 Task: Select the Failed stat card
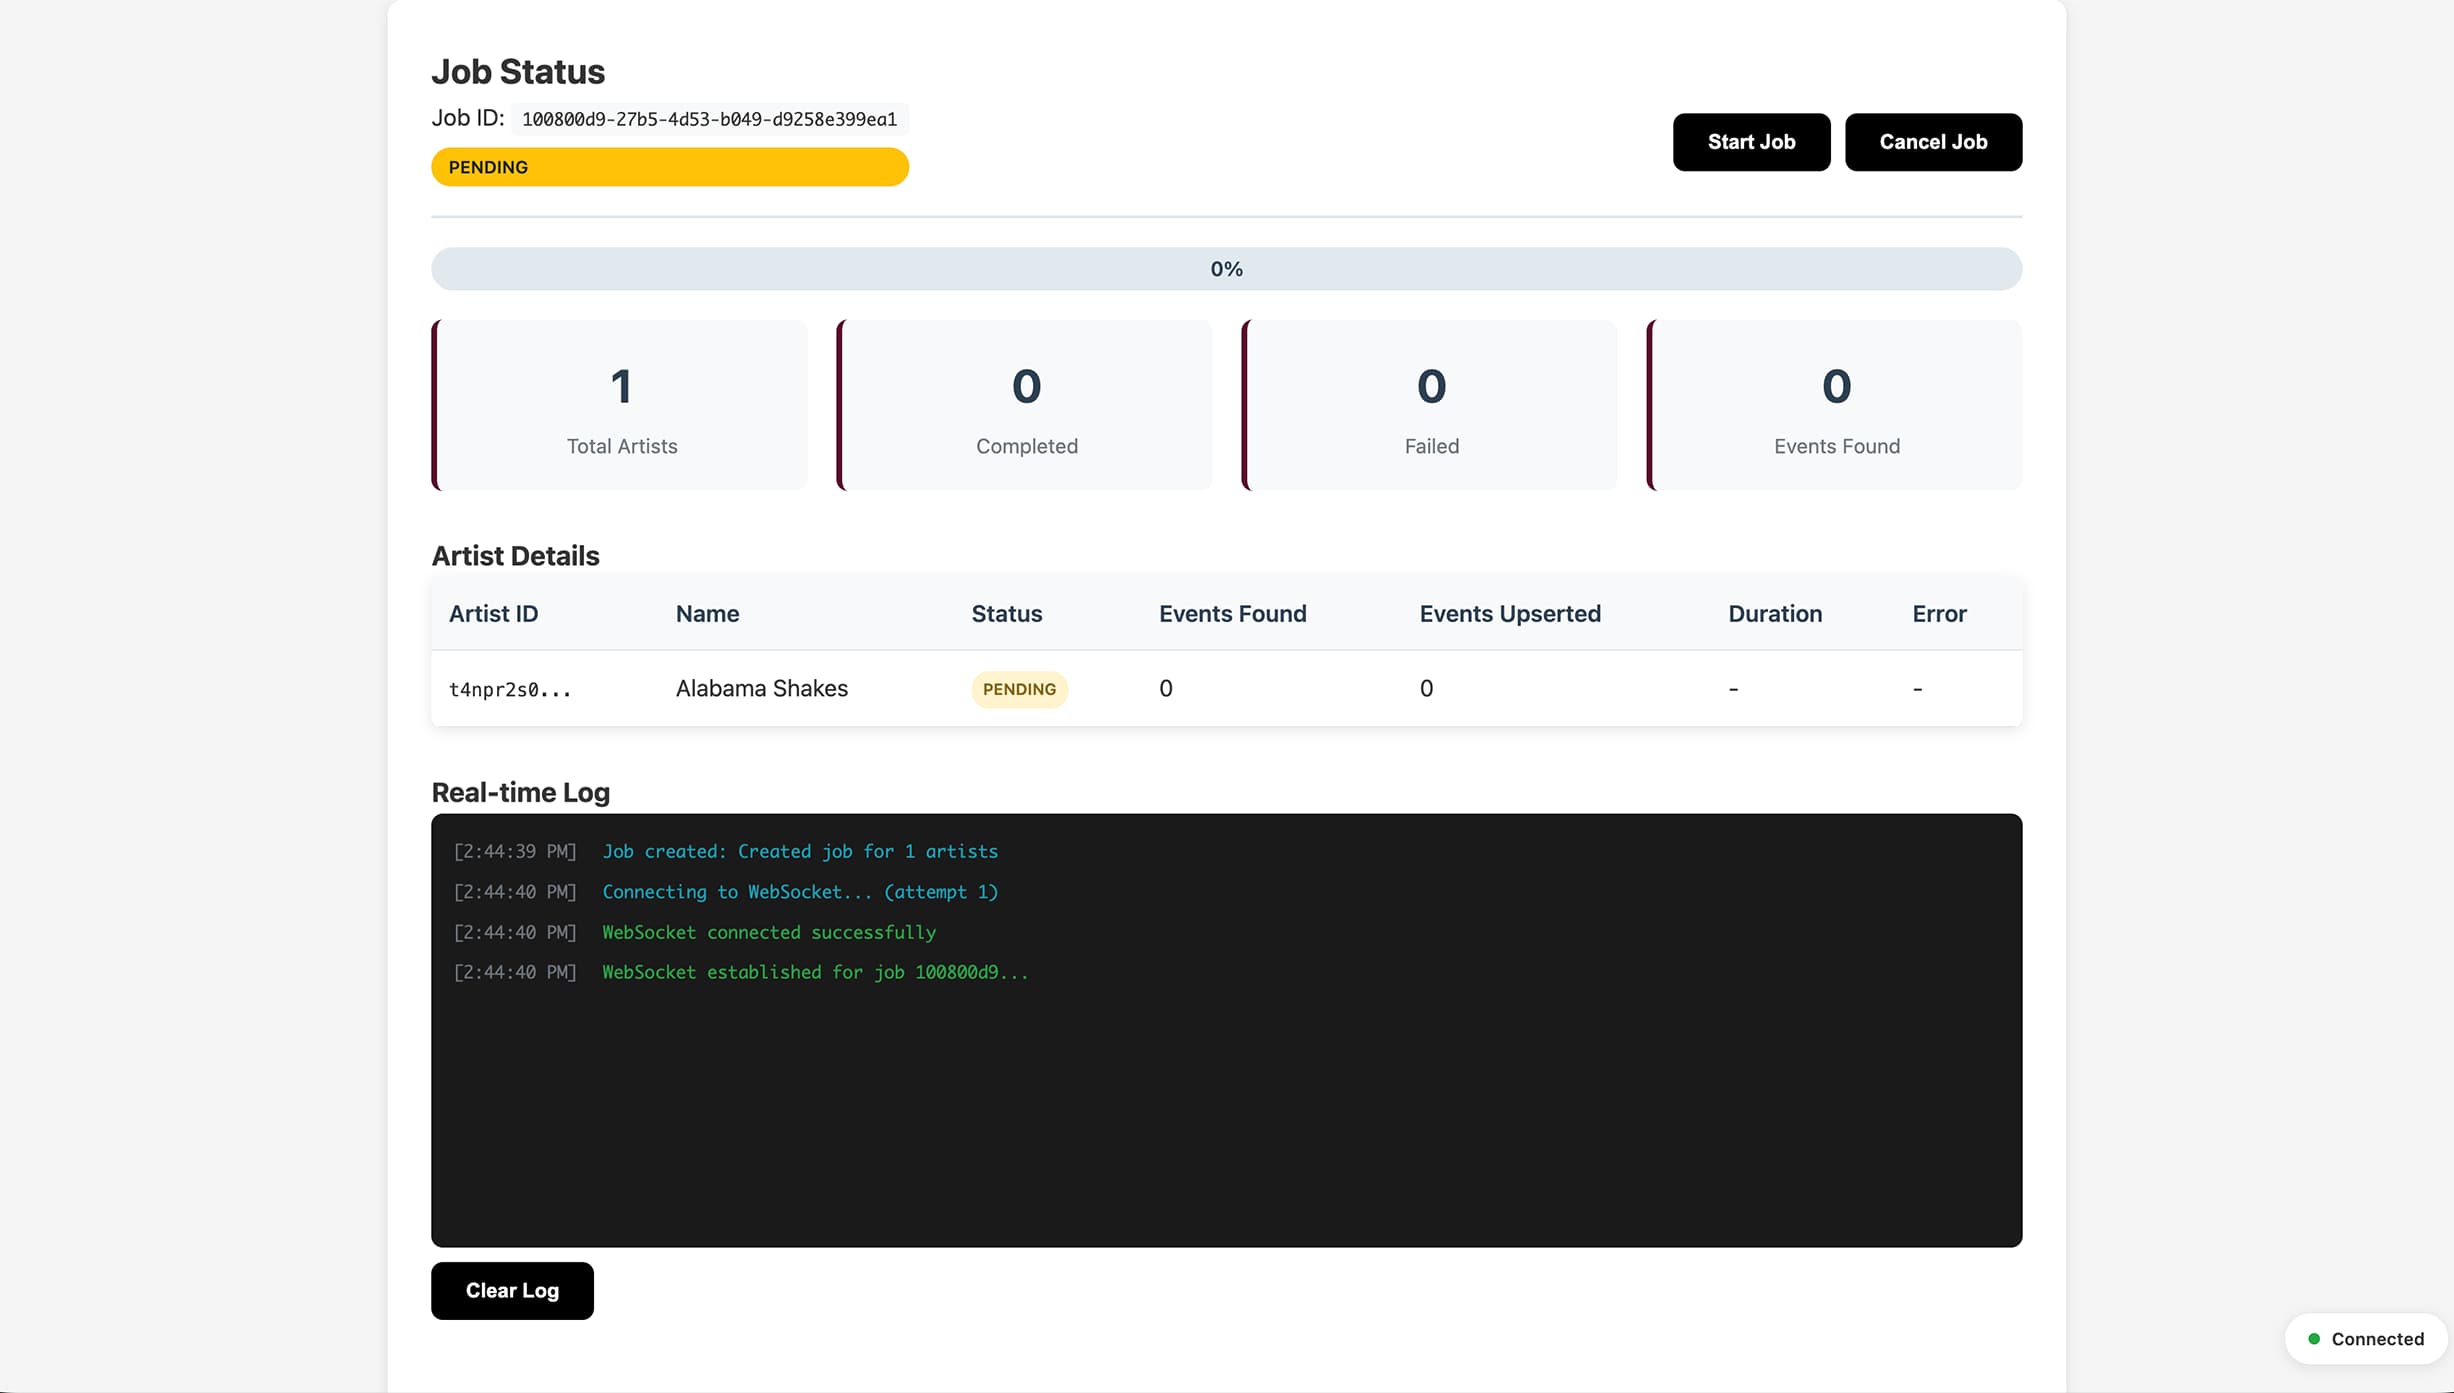tap(1430, 405)
